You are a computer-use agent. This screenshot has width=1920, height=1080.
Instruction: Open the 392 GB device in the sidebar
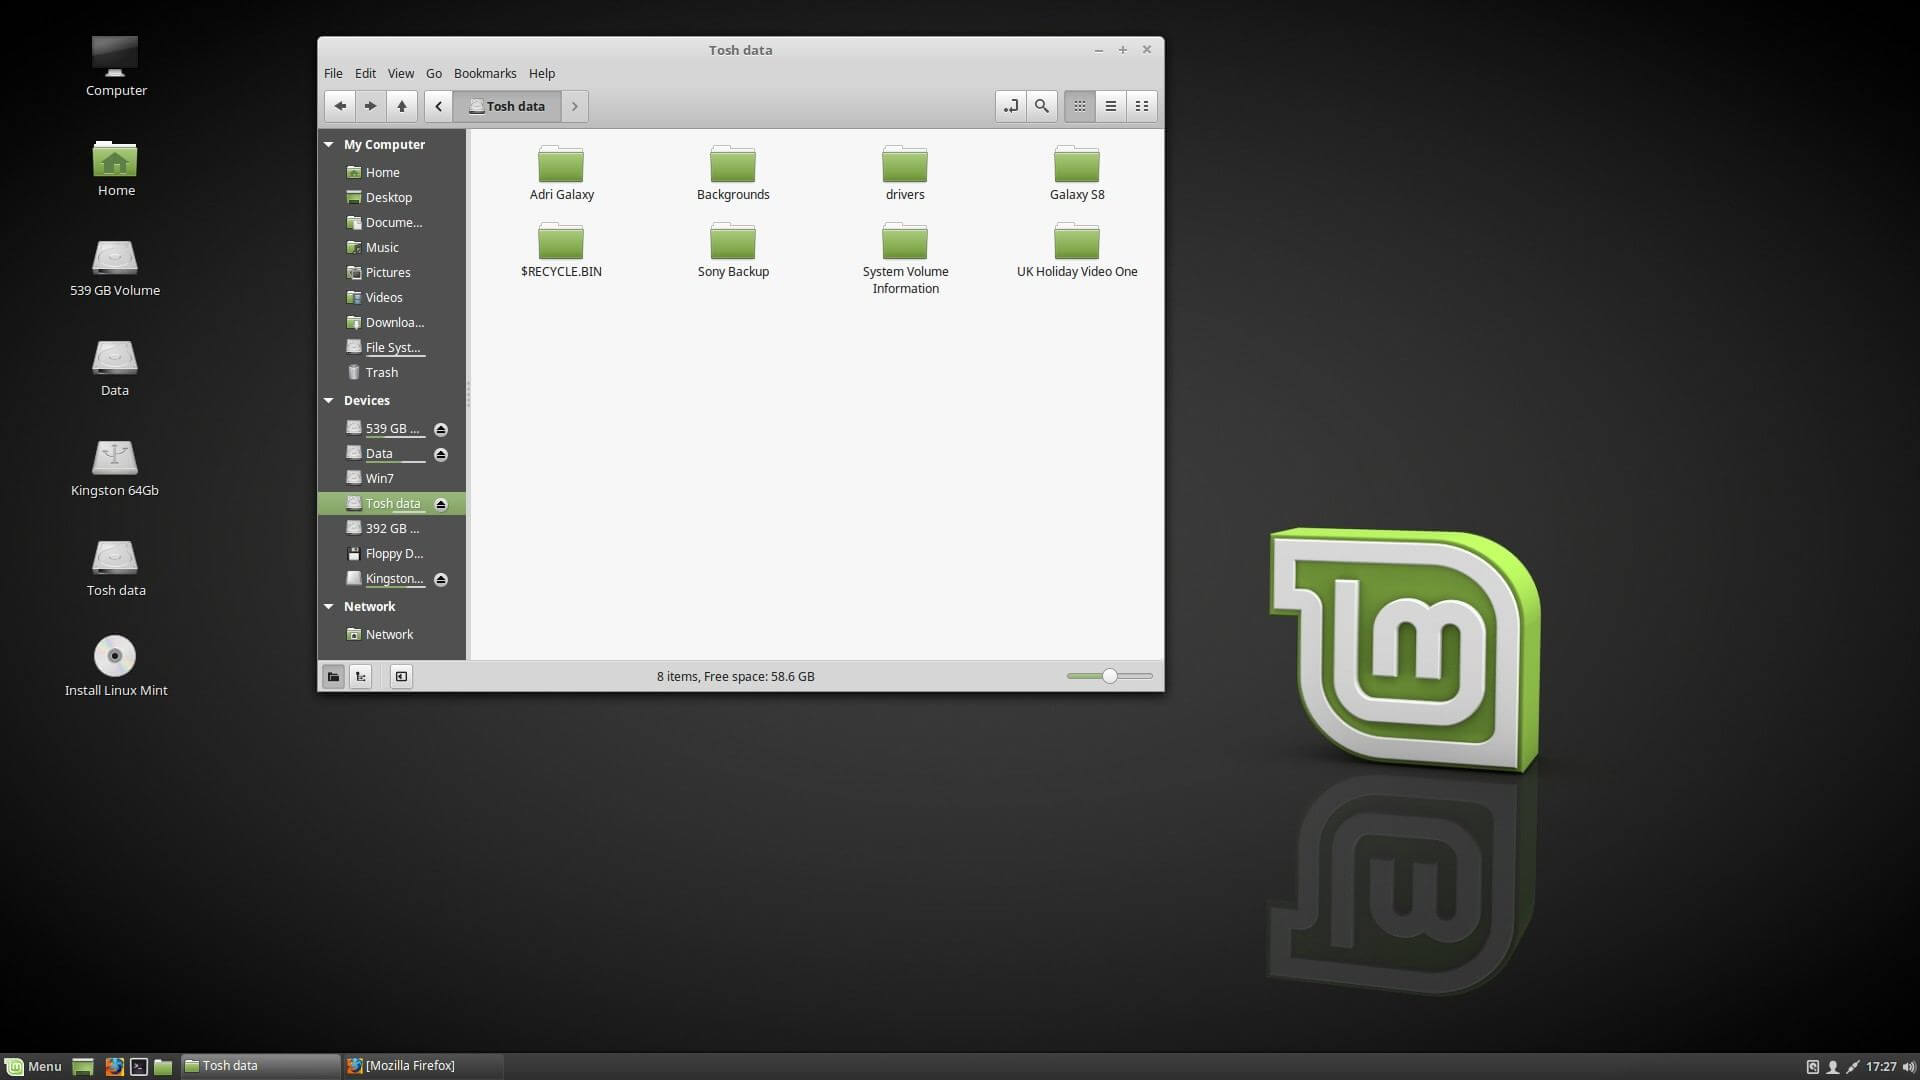point(392,529)
